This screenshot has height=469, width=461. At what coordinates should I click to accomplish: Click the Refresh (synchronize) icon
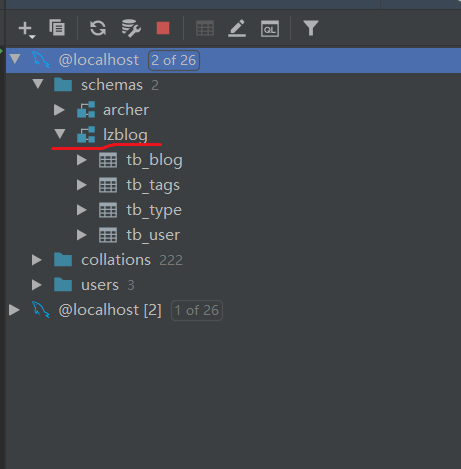[x=98, y=28]
